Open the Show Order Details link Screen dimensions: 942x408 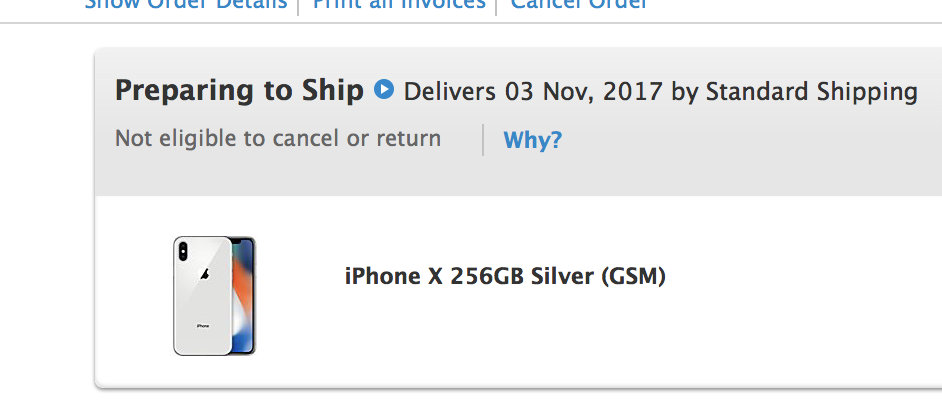(x=185, y=4)
